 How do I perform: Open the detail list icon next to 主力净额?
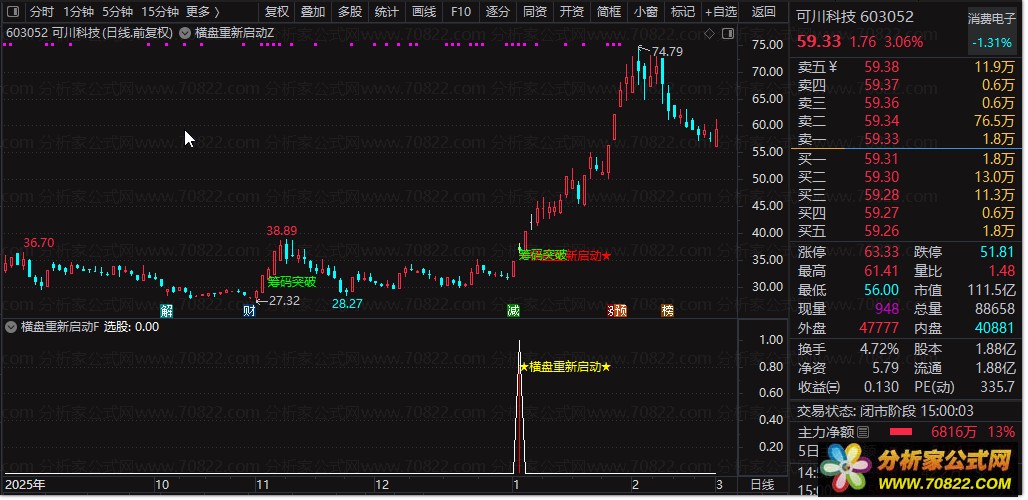[x=863, y=432]
